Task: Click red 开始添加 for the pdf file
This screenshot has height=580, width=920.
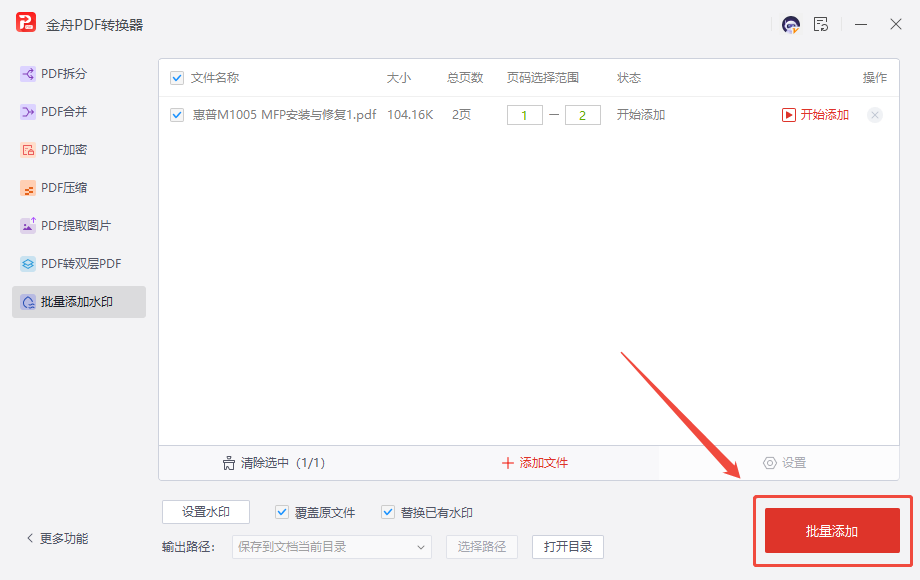Action: click(815, 115)
